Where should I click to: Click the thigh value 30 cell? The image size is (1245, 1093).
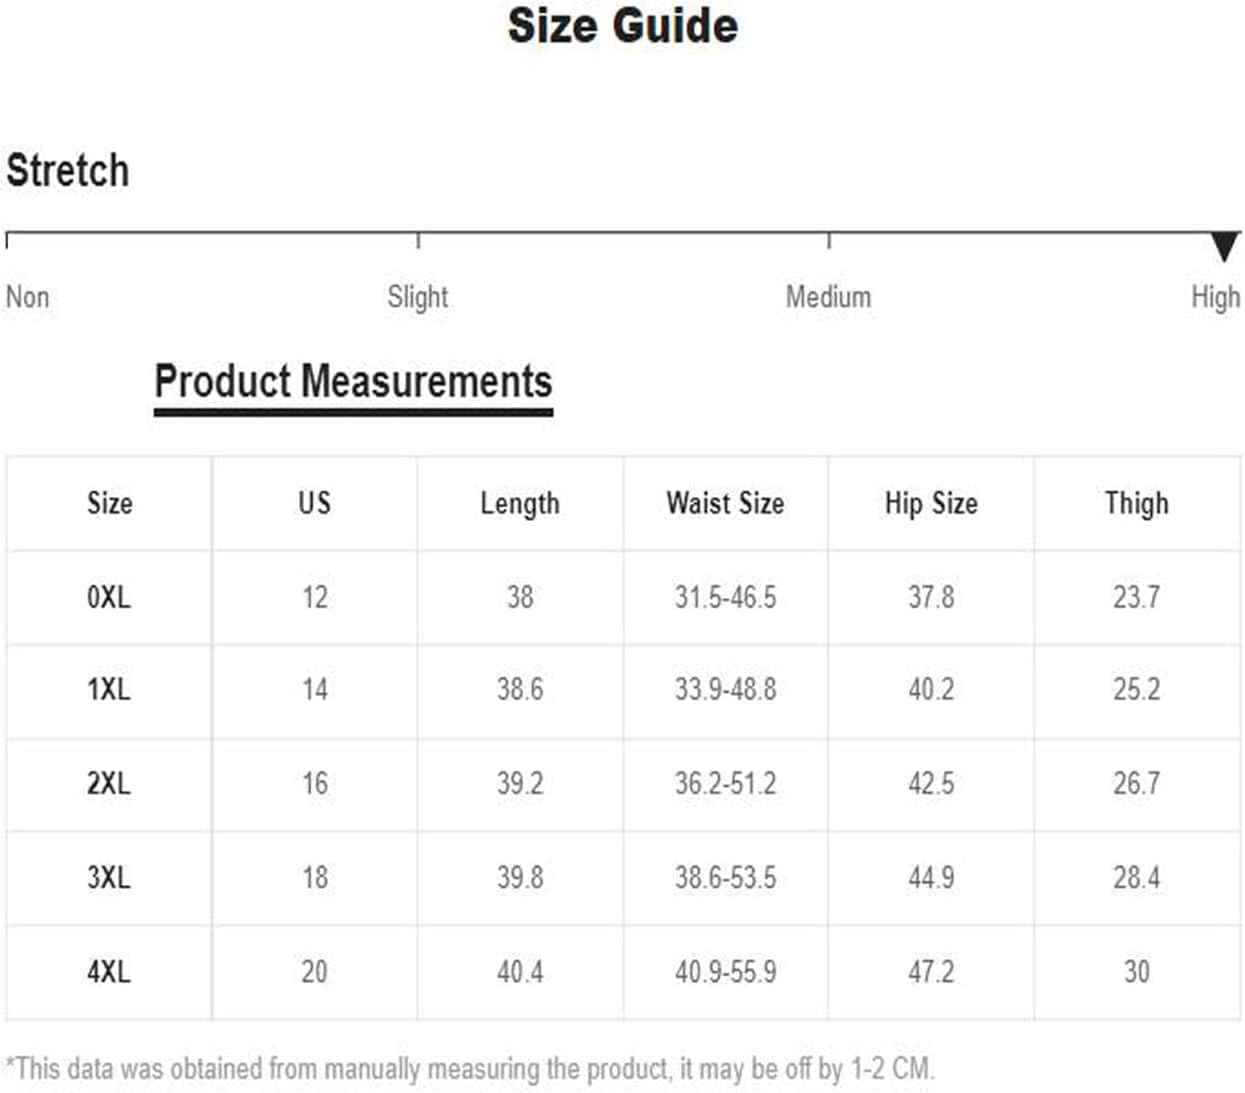(x=1137, y=971)
